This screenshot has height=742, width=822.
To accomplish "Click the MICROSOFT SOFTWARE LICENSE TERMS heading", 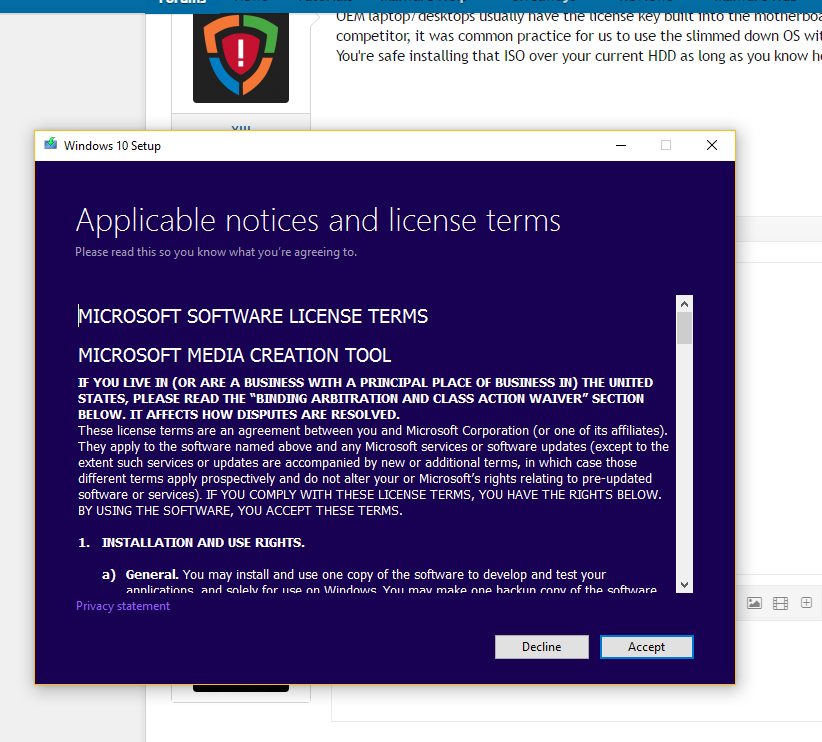I will click(253, 316).
